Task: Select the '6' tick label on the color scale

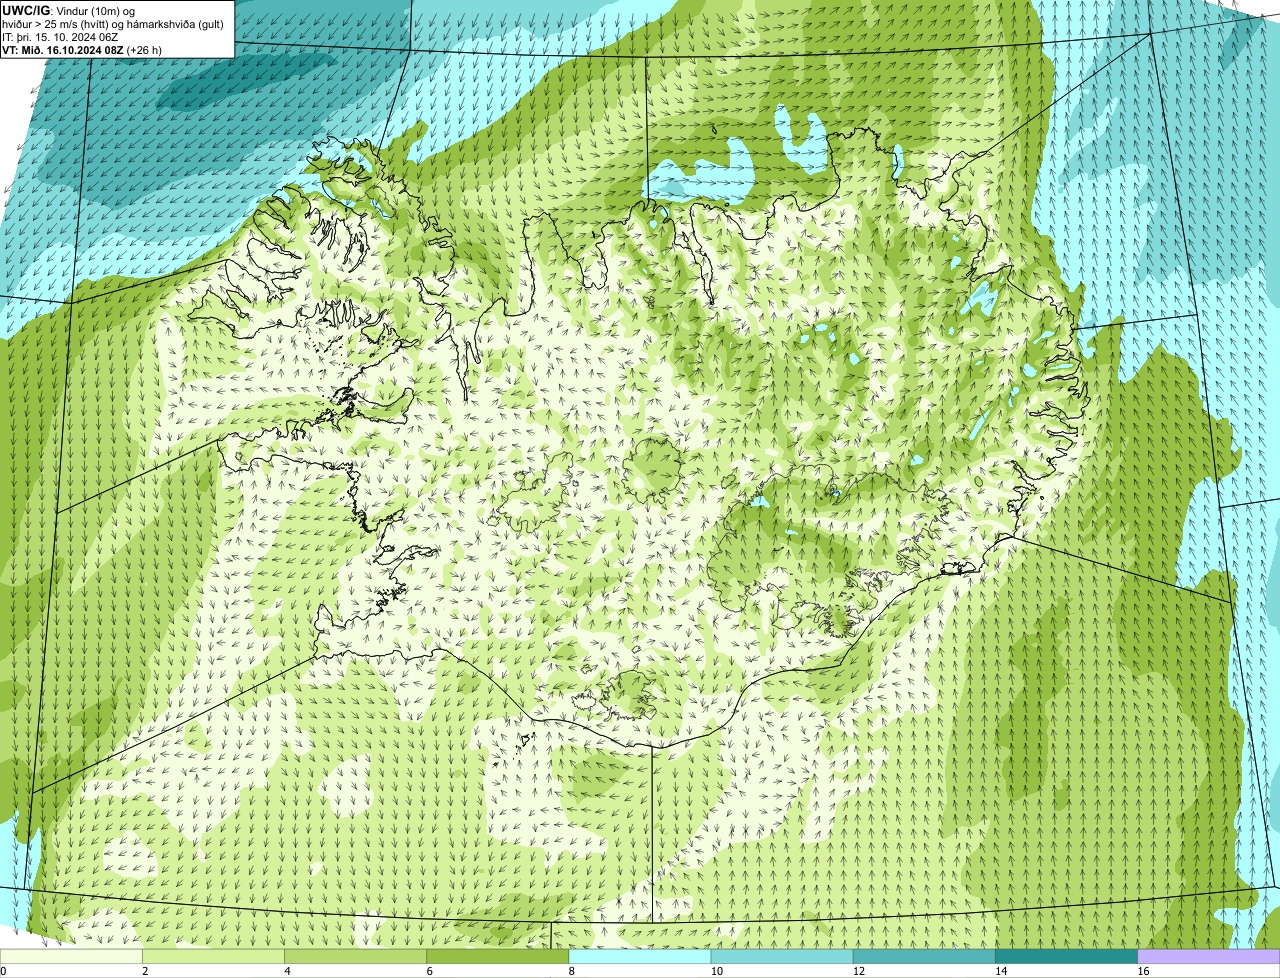Action: tap(429, 971)
